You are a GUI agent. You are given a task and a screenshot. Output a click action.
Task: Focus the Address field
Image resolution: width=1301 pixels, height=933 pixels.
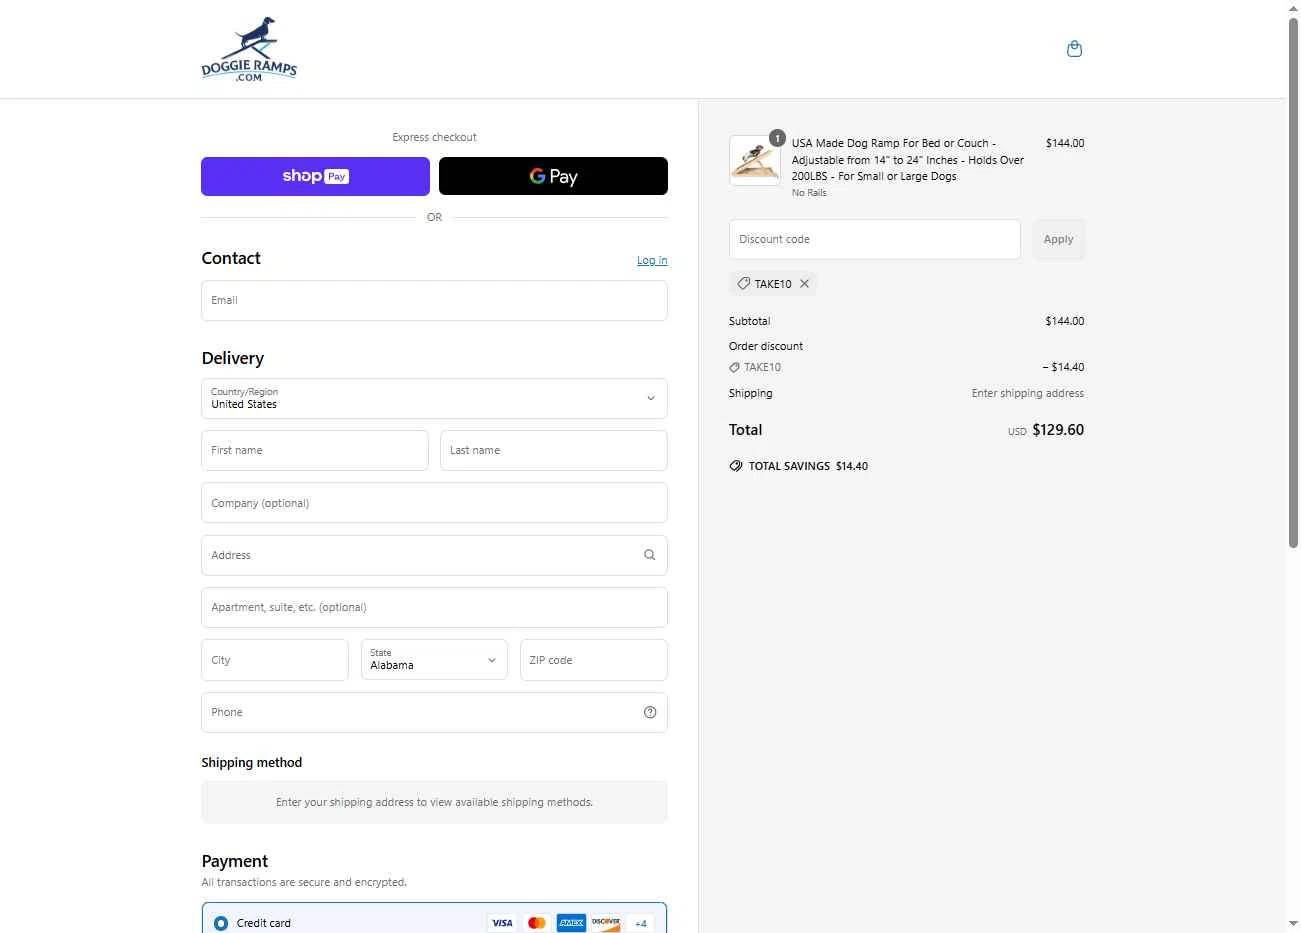(x=434, y=555)
